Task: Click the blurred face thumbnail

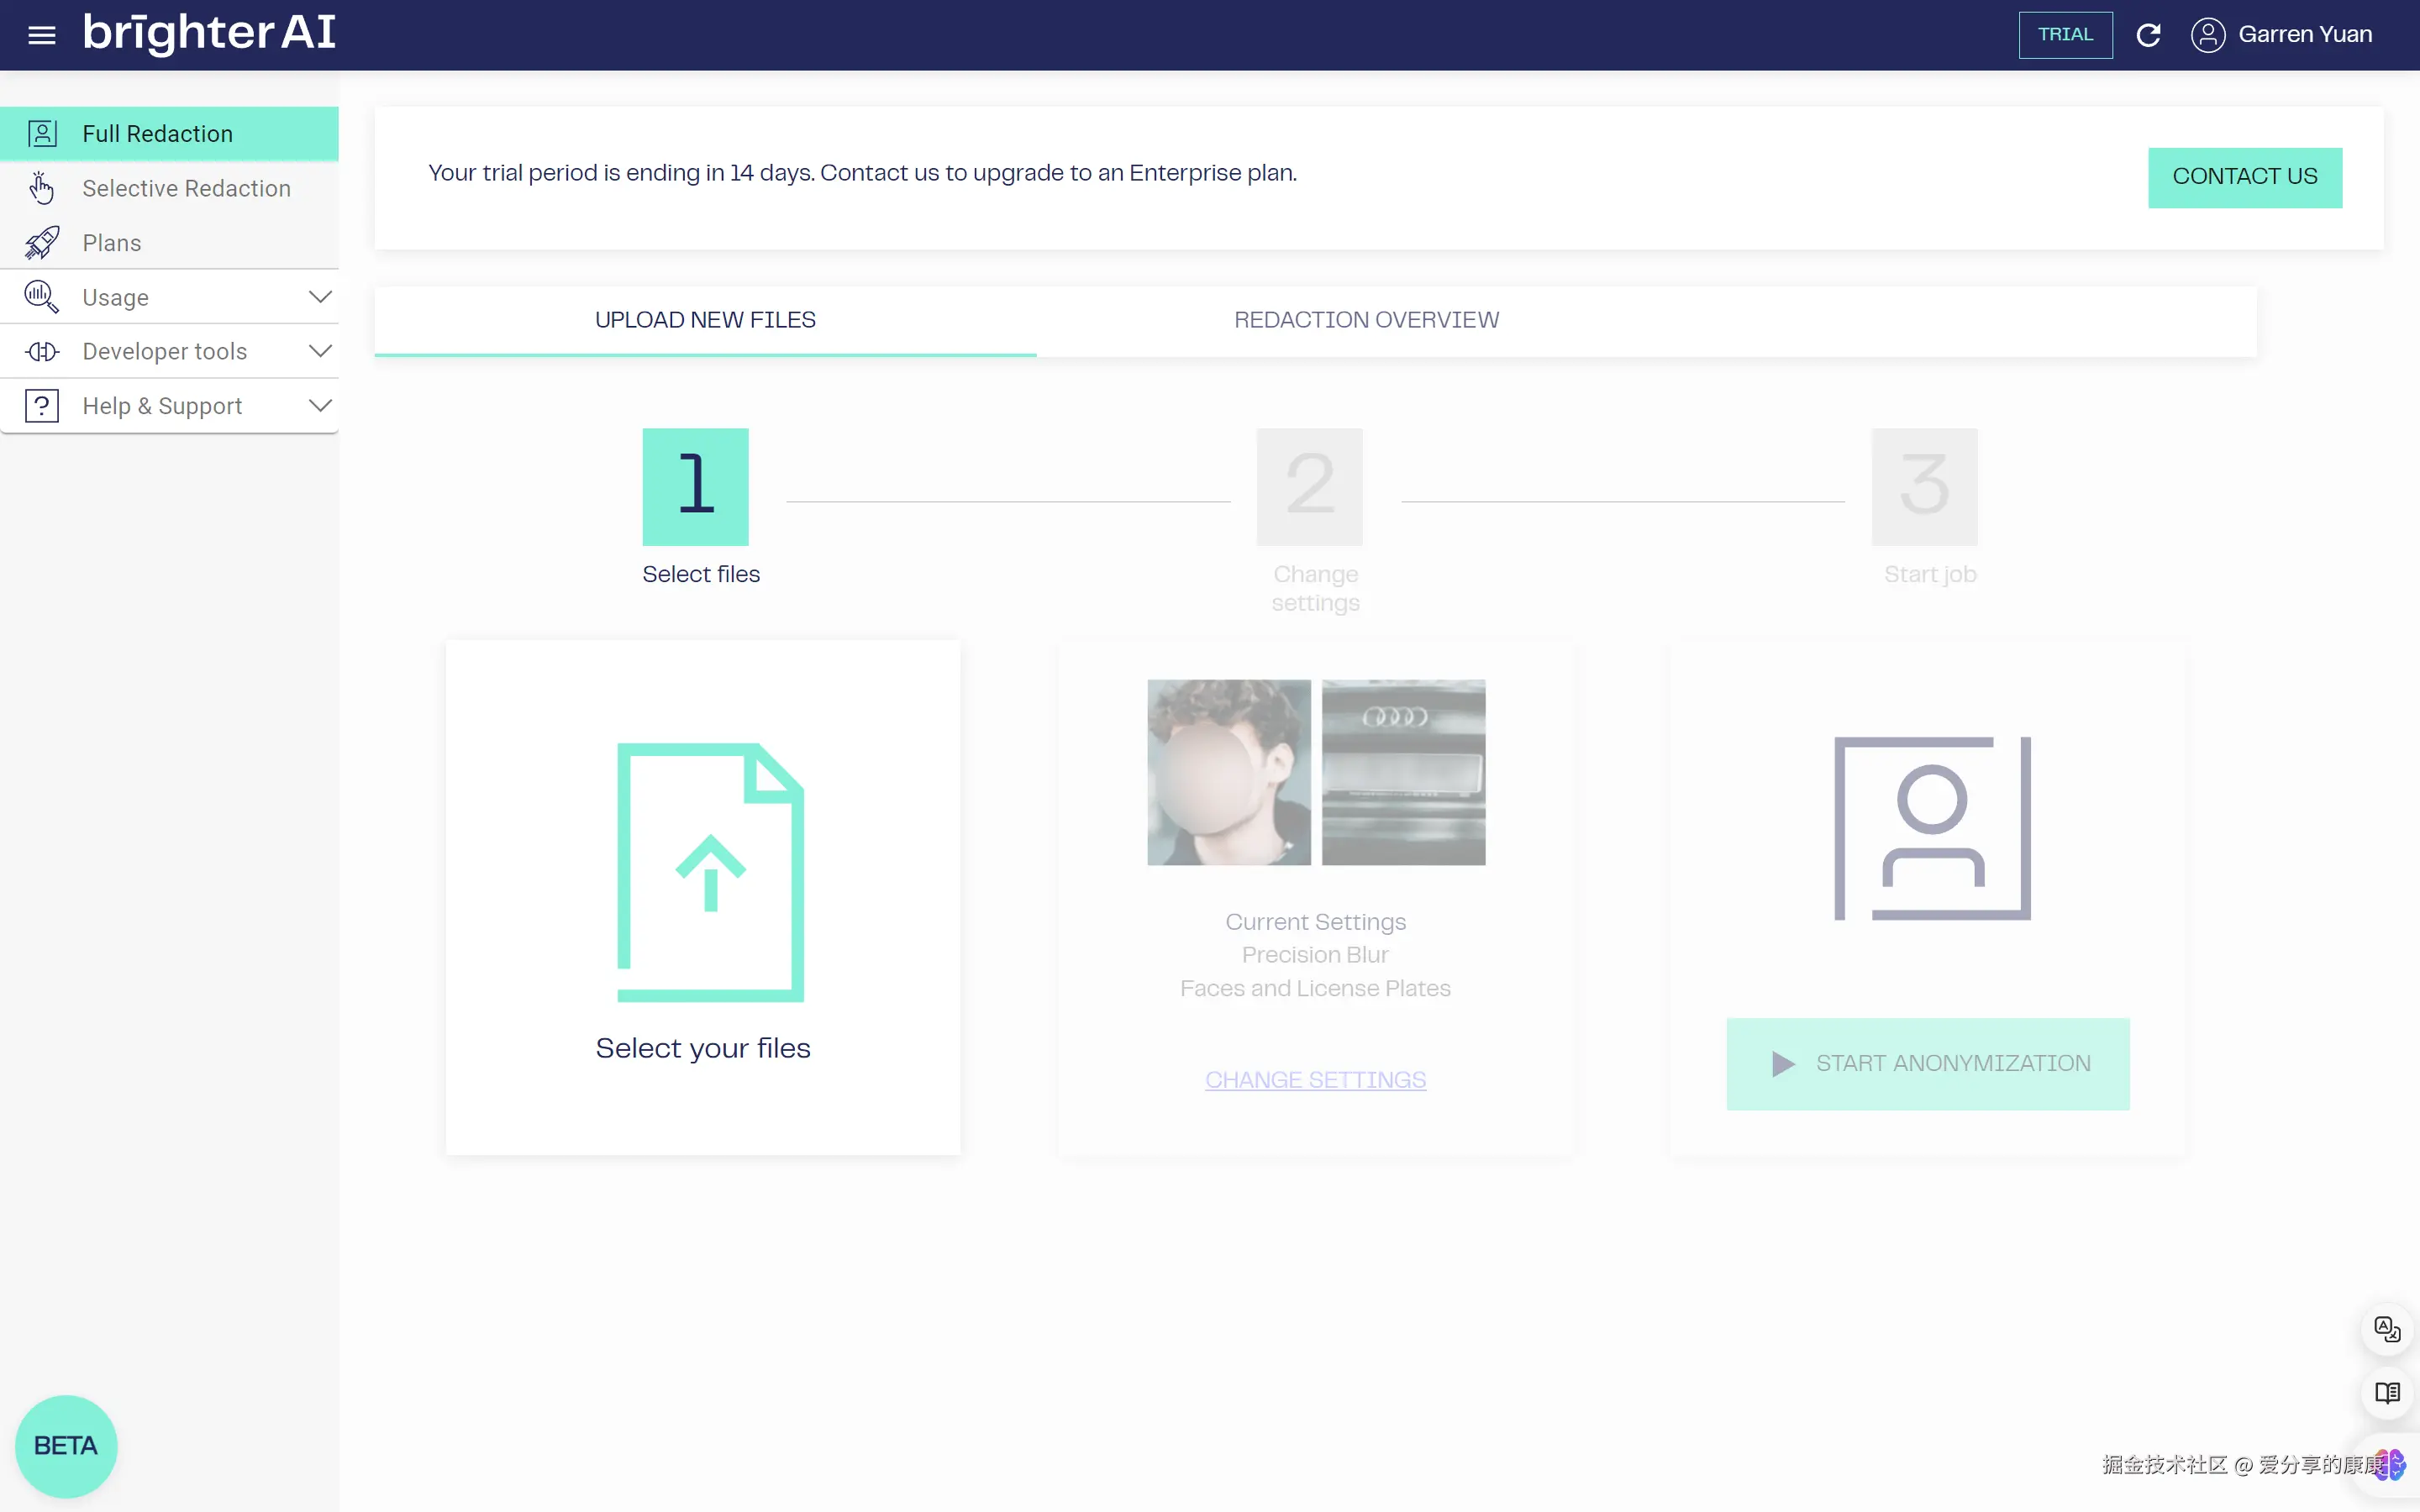Action: pos(1228,772)
